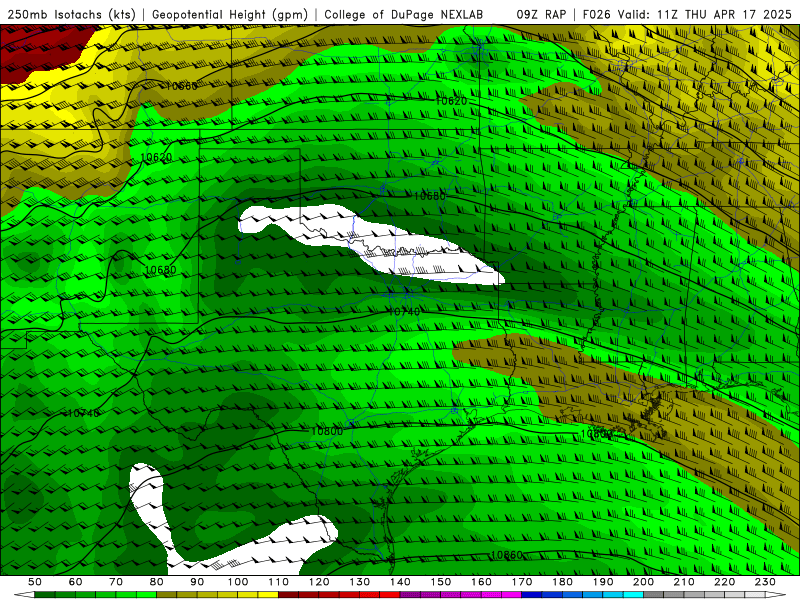Screen dimensions: 800x600
Task: Click the 170 value on the color scale
Action: pyautogui.click(x=521, y=582)
